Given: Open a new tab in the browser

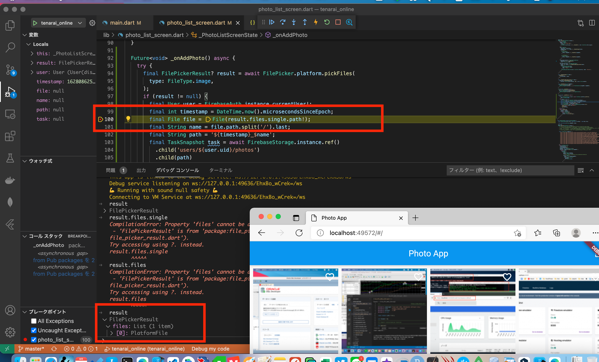Looking at the screenshot, I should (x=415, y=218).
